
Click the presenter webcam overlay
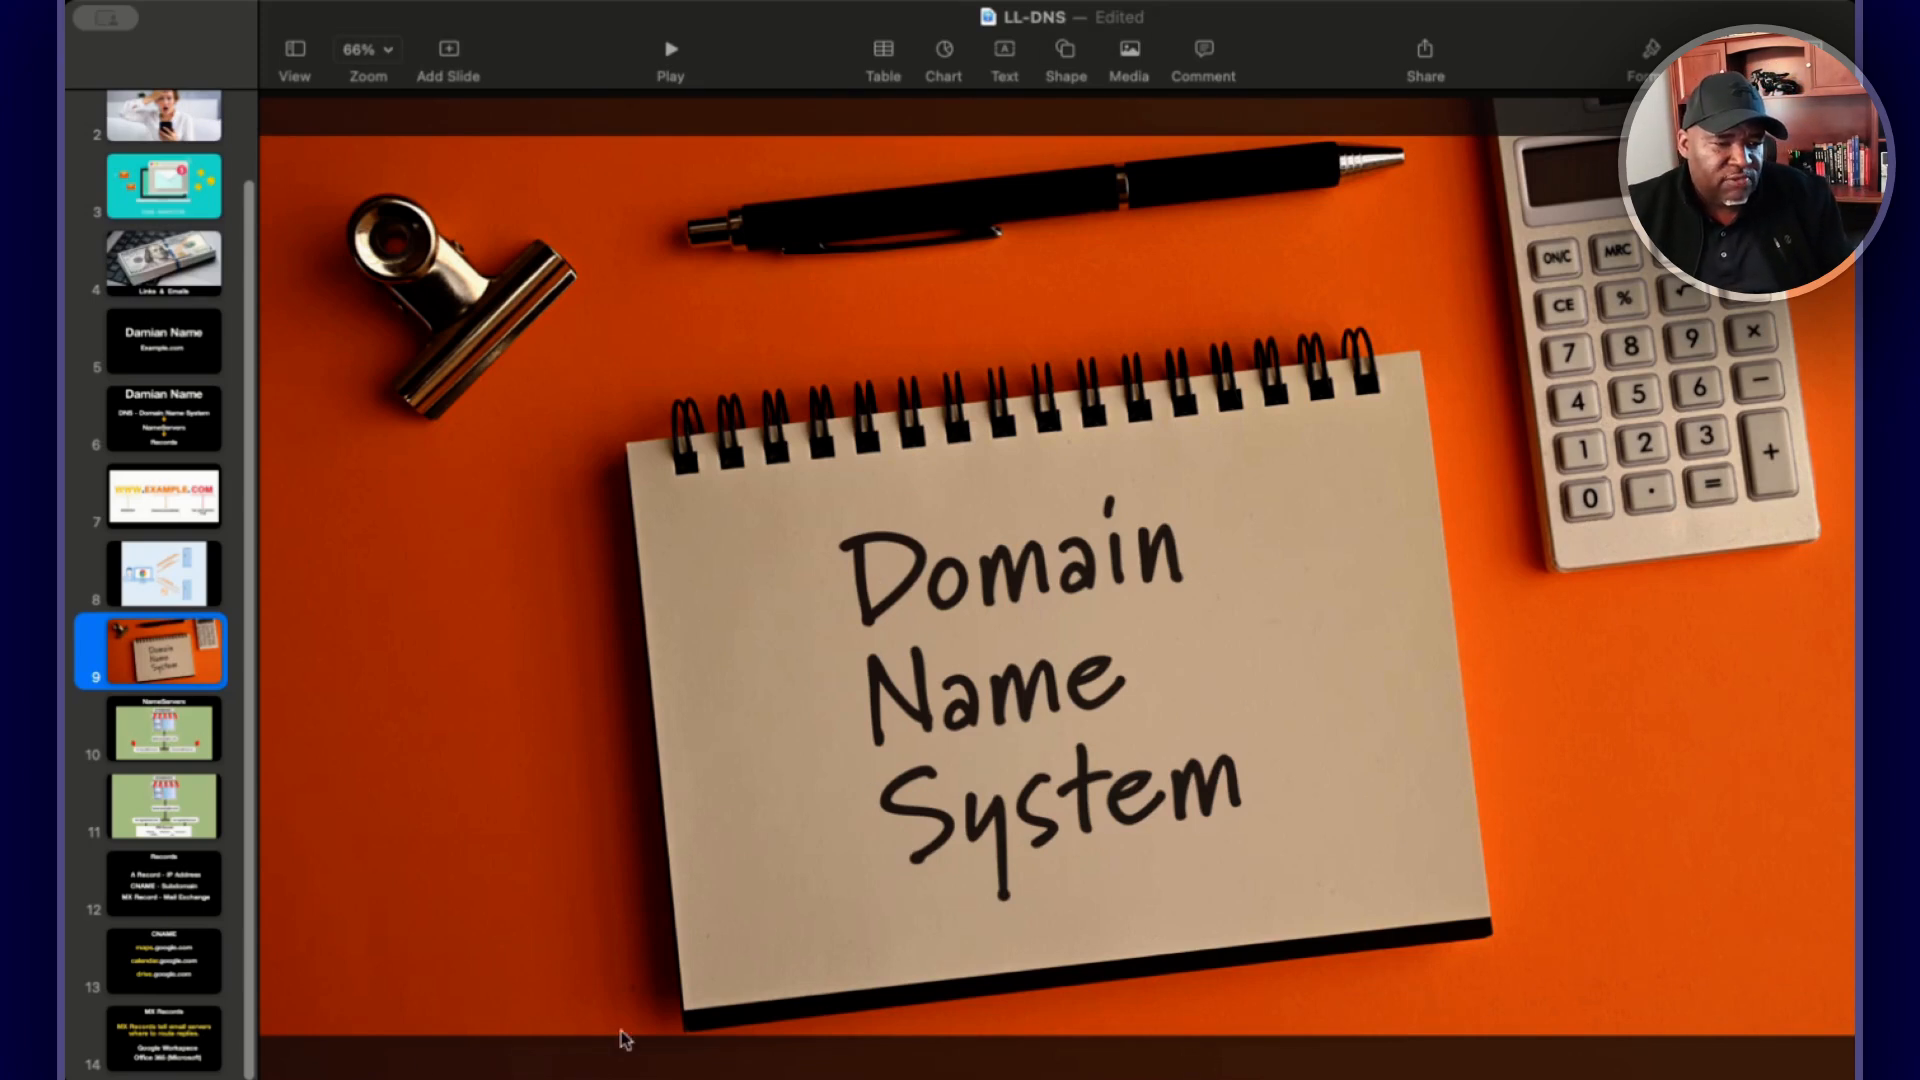(x=1756, y=162)
